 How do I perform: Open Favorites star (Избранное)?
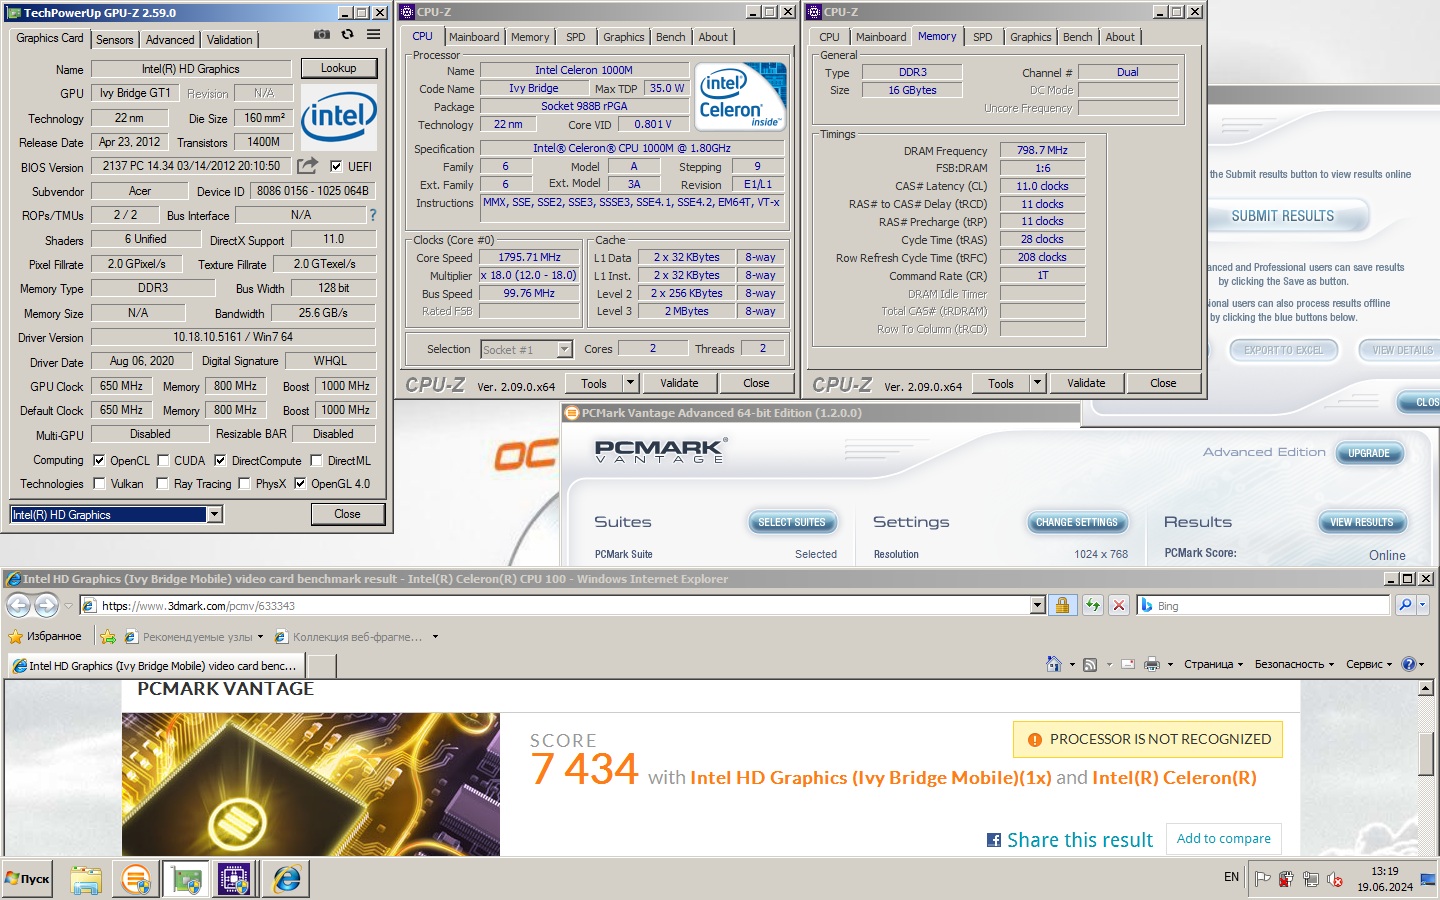(45, 636)
